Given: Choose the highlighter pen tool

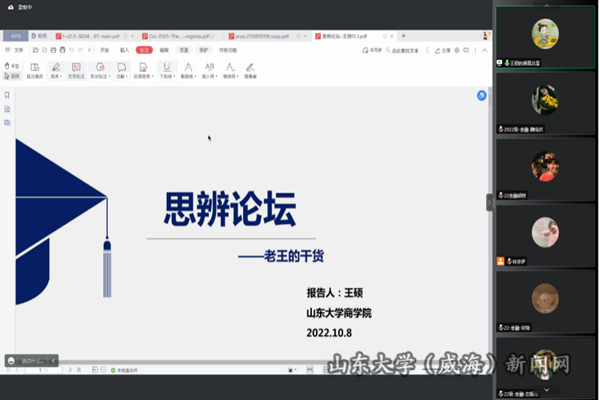Looking at the screenshot, I should click(x=55, y=67).
